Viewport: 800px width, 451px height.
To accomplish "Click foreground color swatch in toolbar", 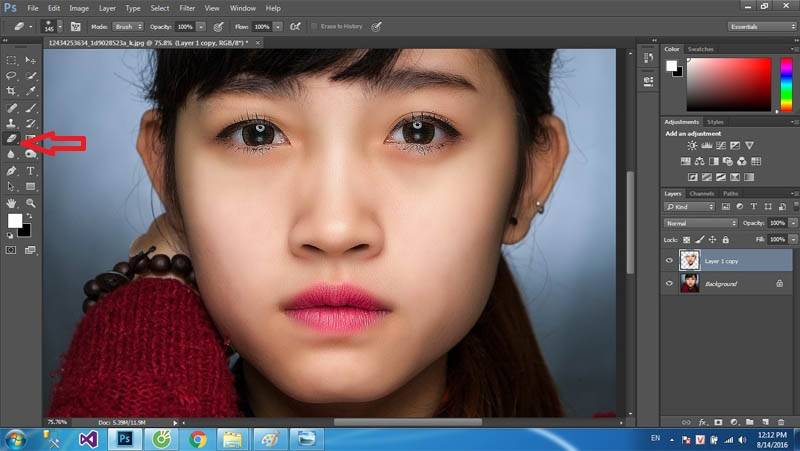I will pyautogui.click(x=14, y=220).
